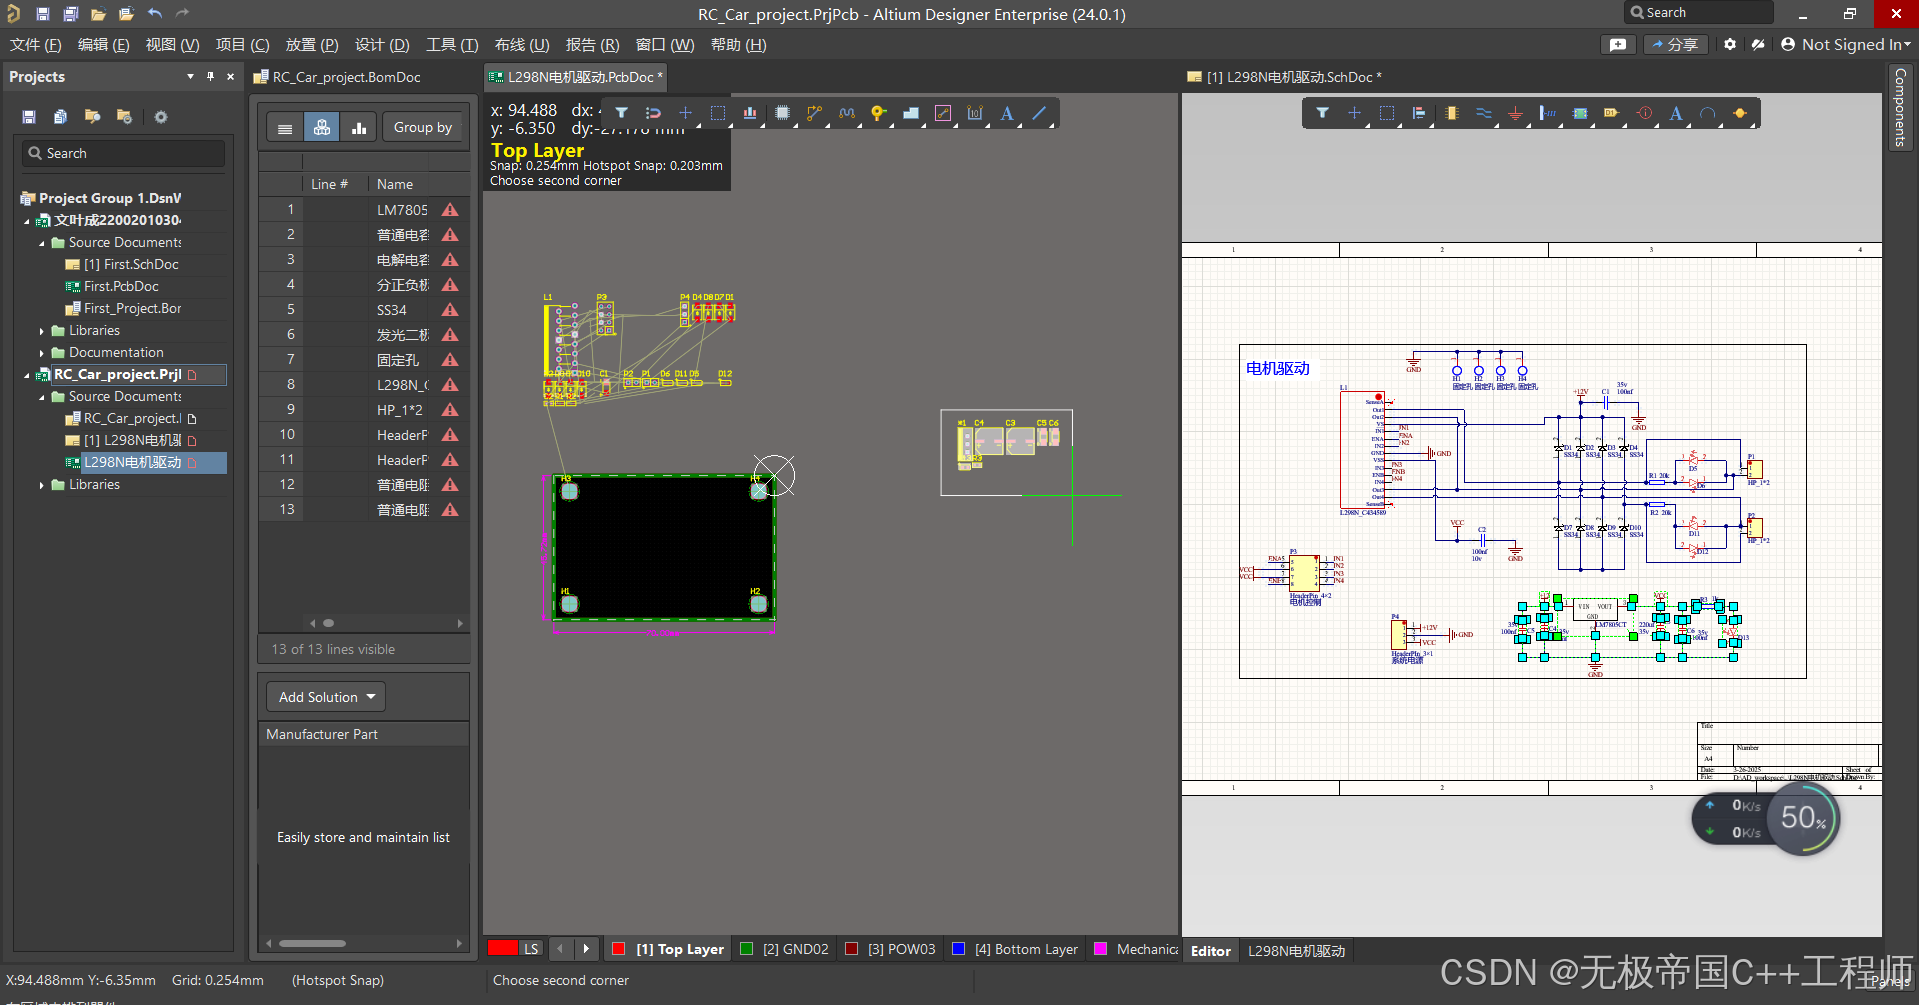Image resolution: width=1919 pixels, height=1005 pixels.
Task: Click the top-right global Search box
Action: coord(1697,13)
